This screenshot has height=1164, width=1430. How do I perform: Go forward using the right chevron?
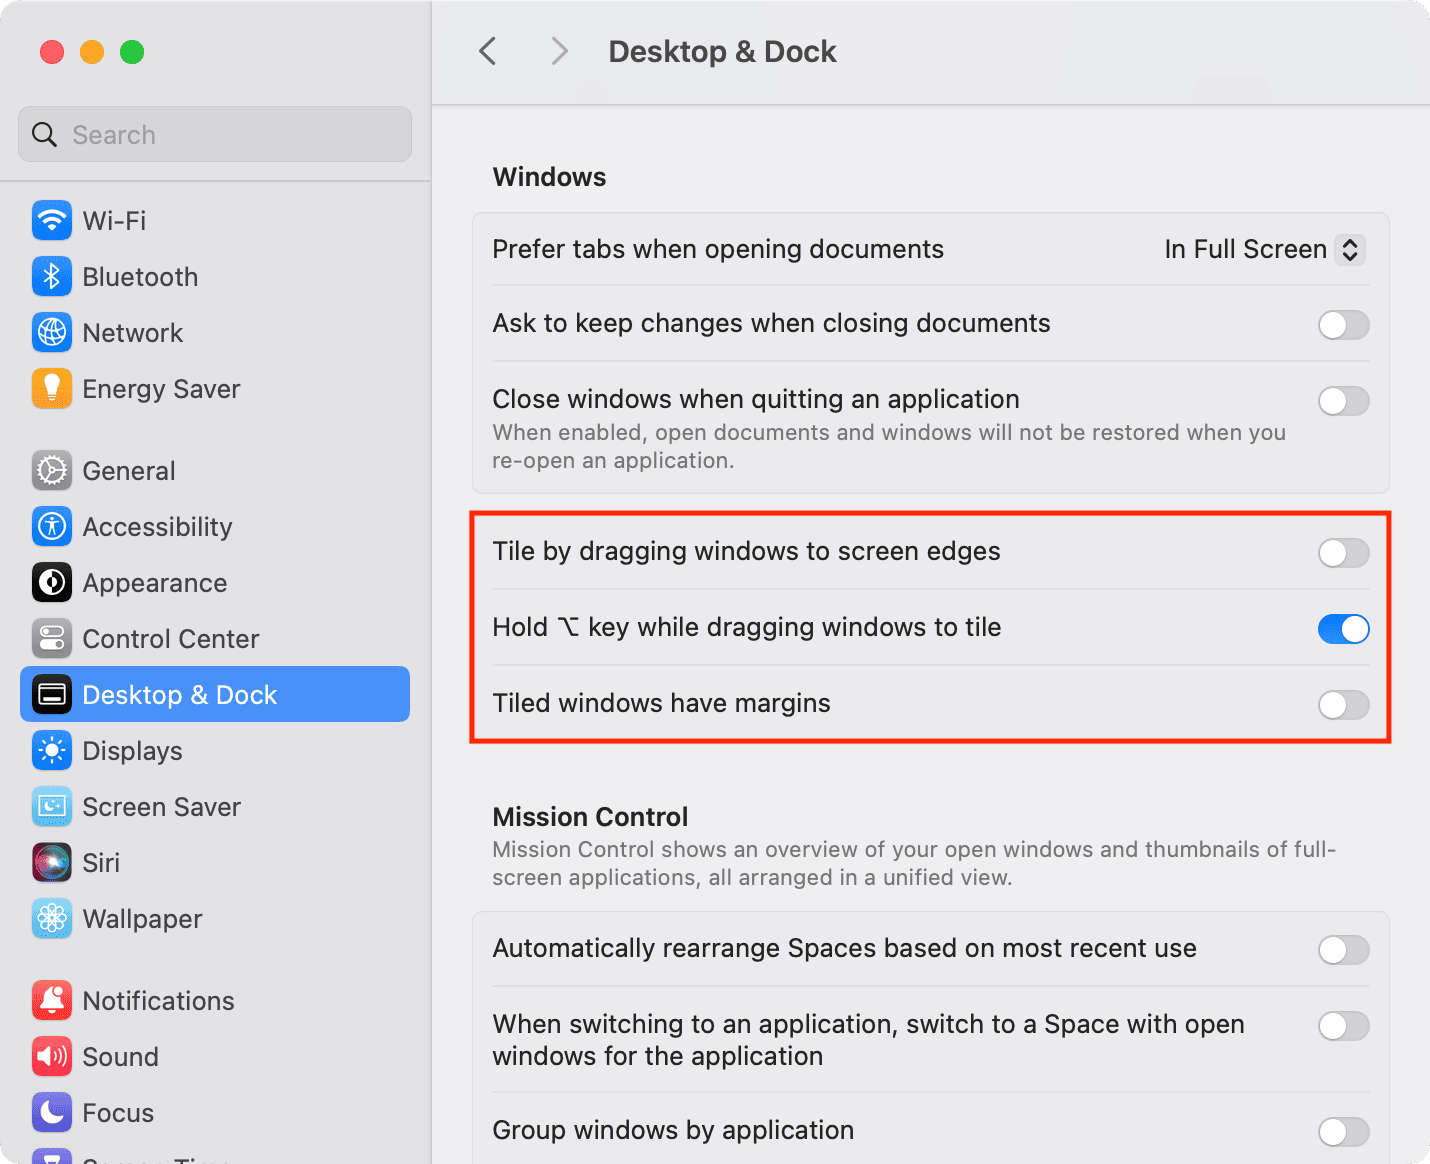pyautogui.click(x=559, y=52)
